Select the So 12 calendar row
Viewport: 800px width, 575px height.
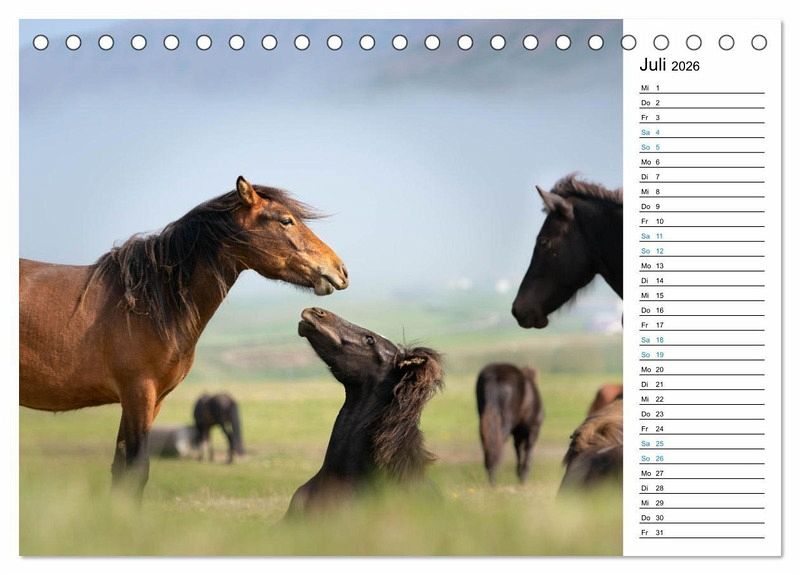point(700,251)
